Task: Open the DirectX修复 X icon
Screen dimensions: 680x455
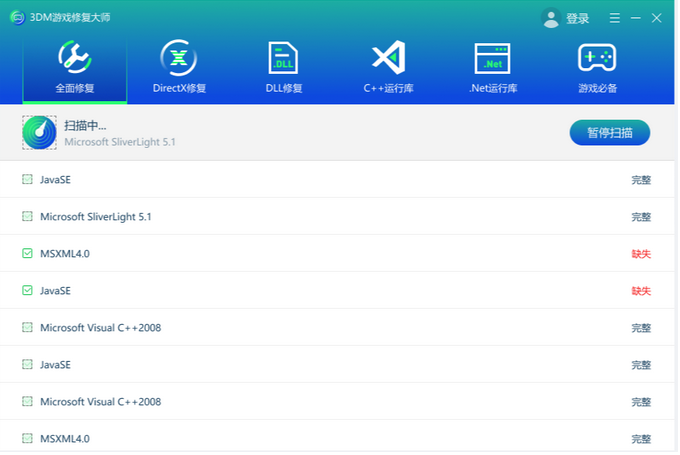Action: tap(179, 58)
